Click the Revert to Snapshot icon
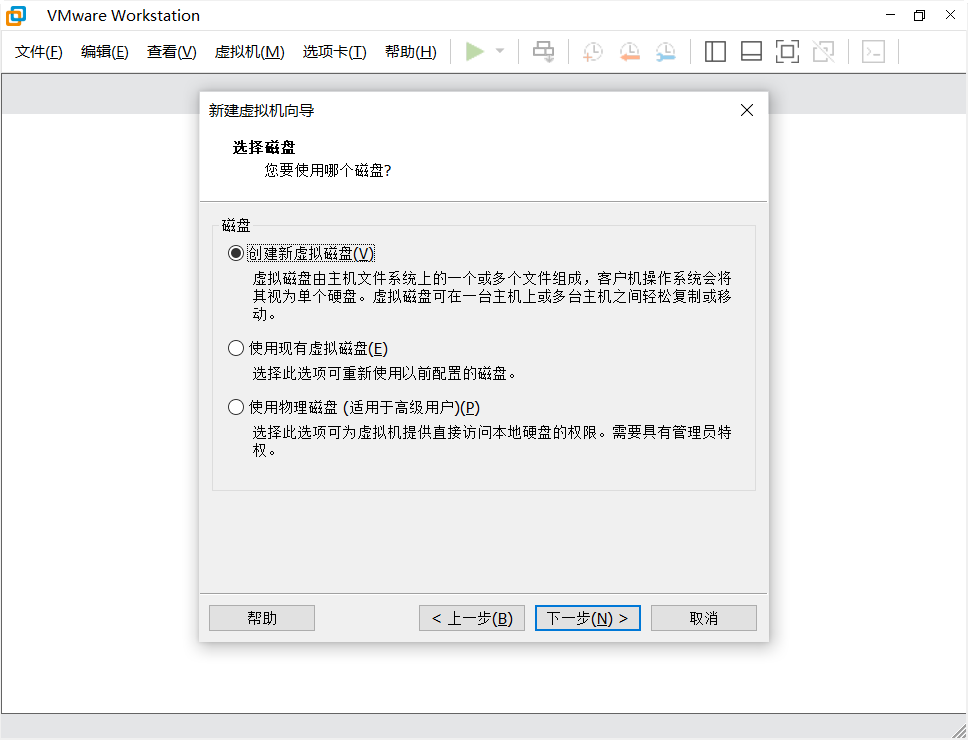Image resolution: width=968 pixels, height=740 pixels. point(629,52)
